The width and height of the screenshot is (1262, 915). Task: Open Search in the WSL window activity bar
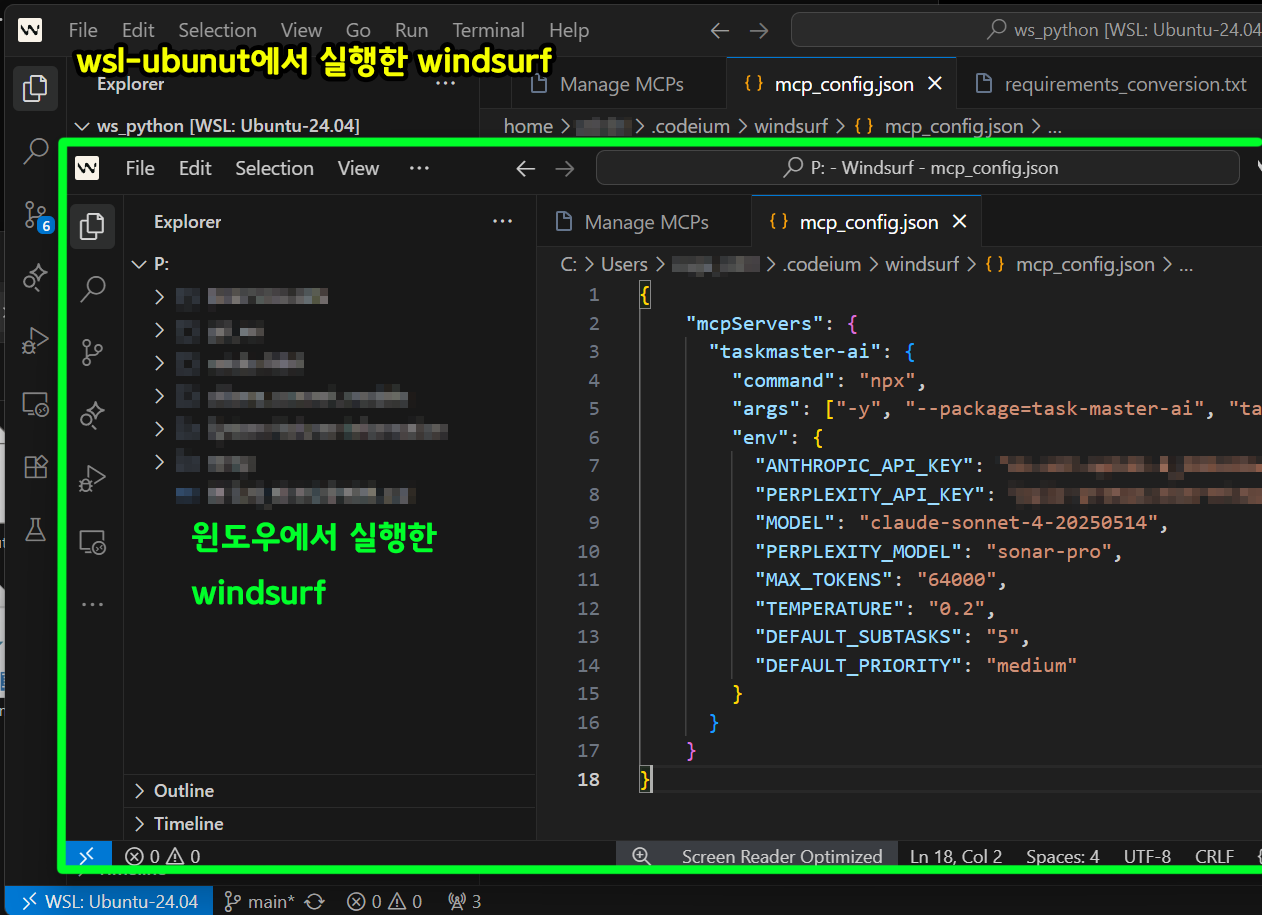click(x=35, y=151)
